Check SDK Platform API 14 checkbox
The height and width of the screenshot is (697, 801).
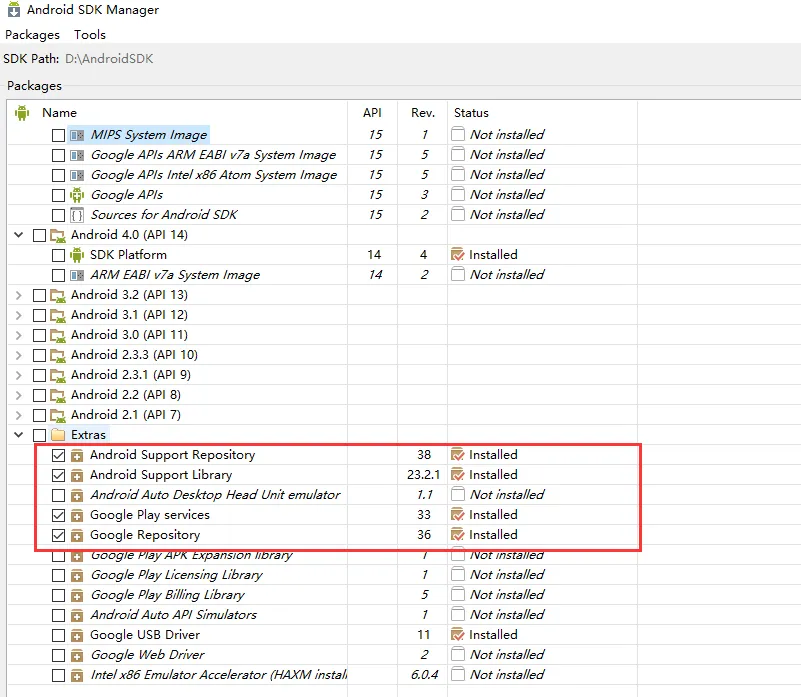point(58,255)
